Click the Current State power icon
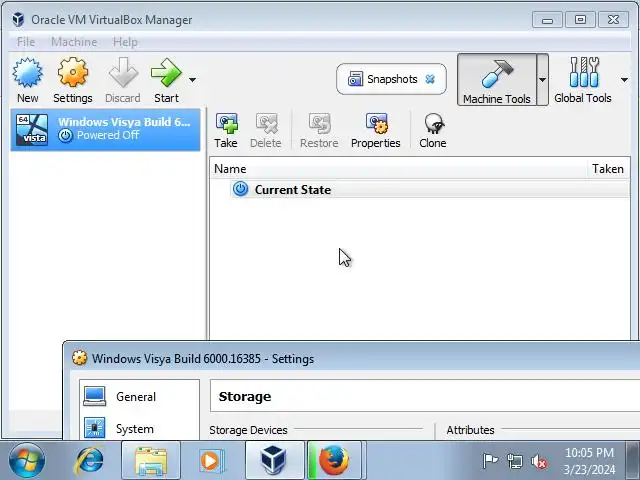 pos(240,189)
